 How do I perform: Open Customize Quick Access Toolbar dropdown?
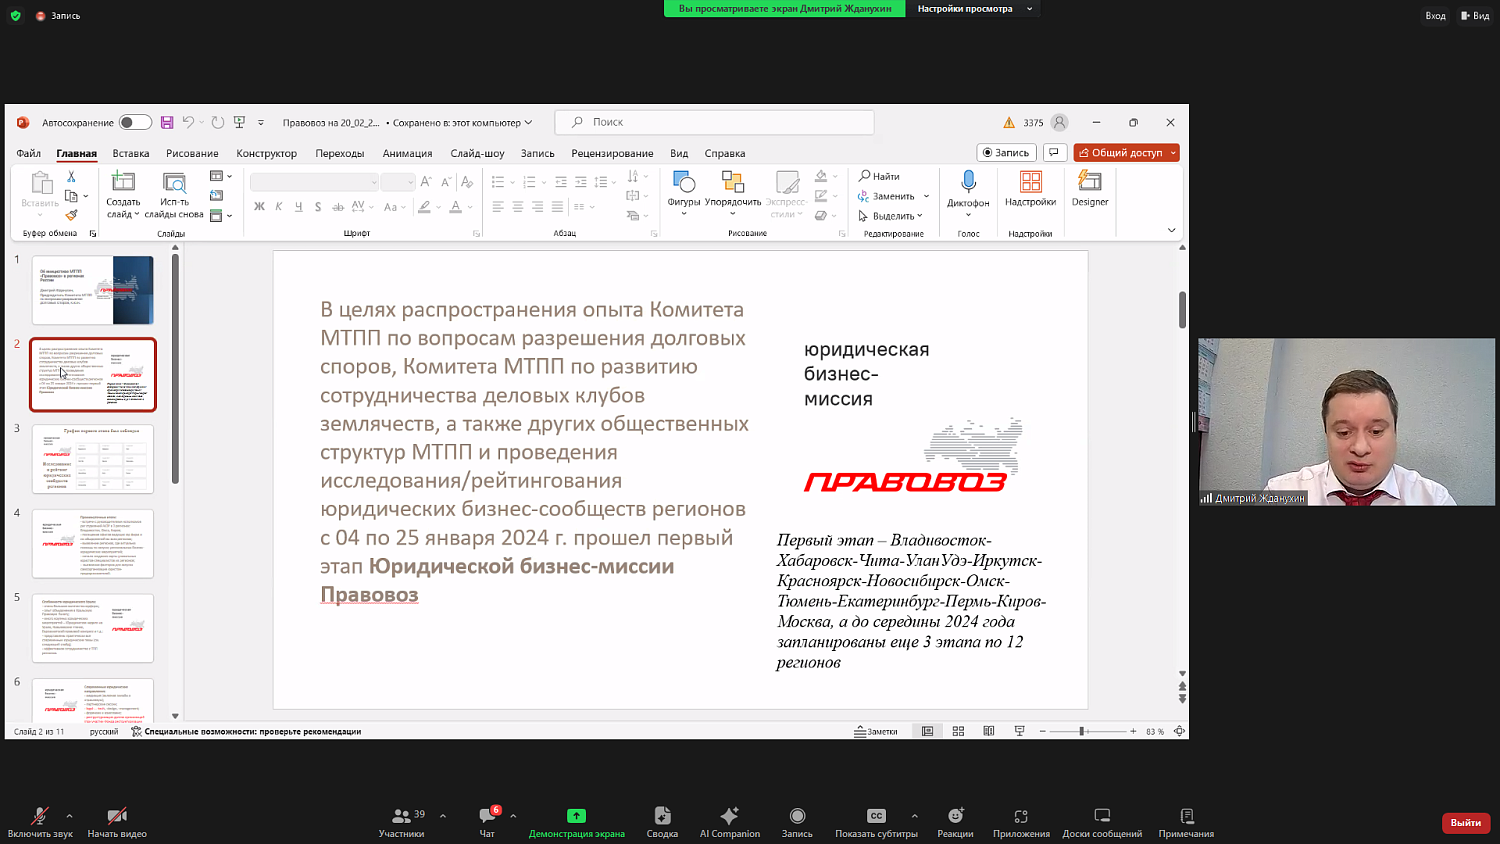(261, 122)
